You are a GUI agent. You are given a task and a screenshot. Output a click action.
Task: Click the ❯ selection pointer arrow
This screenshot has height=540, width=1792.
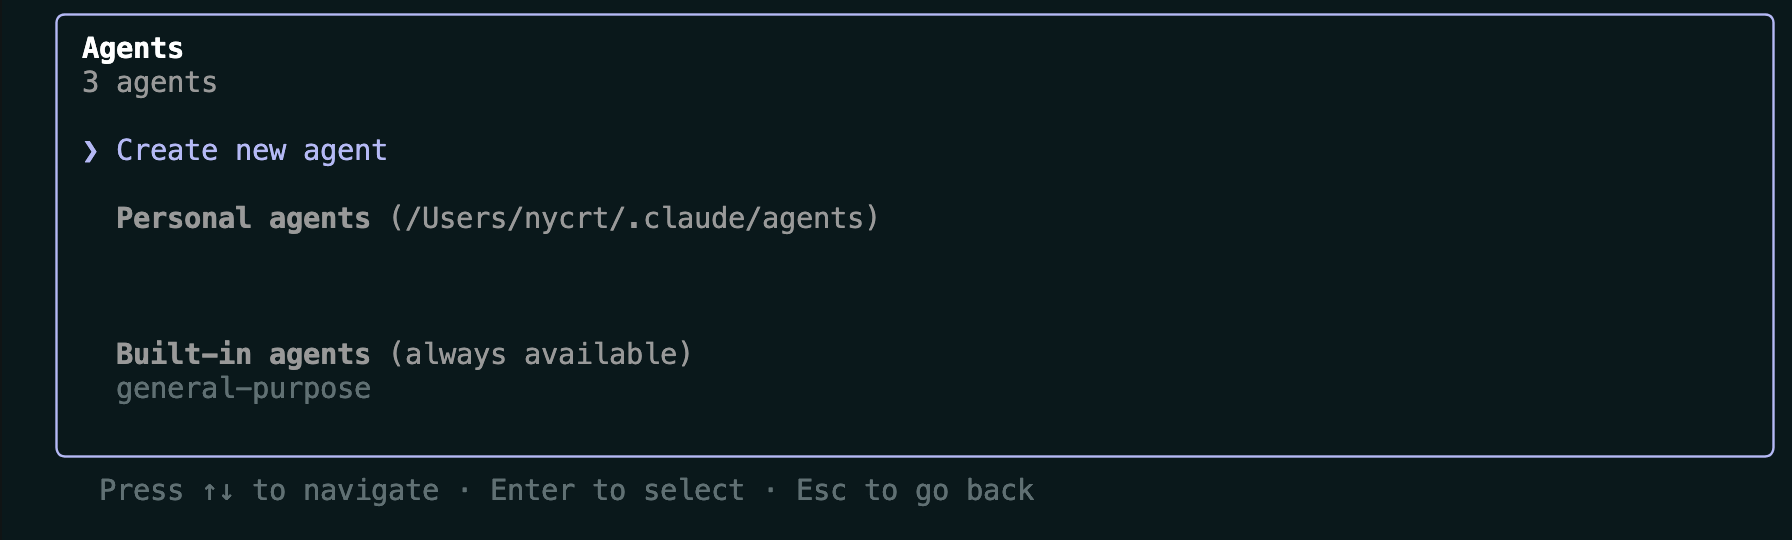(x=91, y=151)
